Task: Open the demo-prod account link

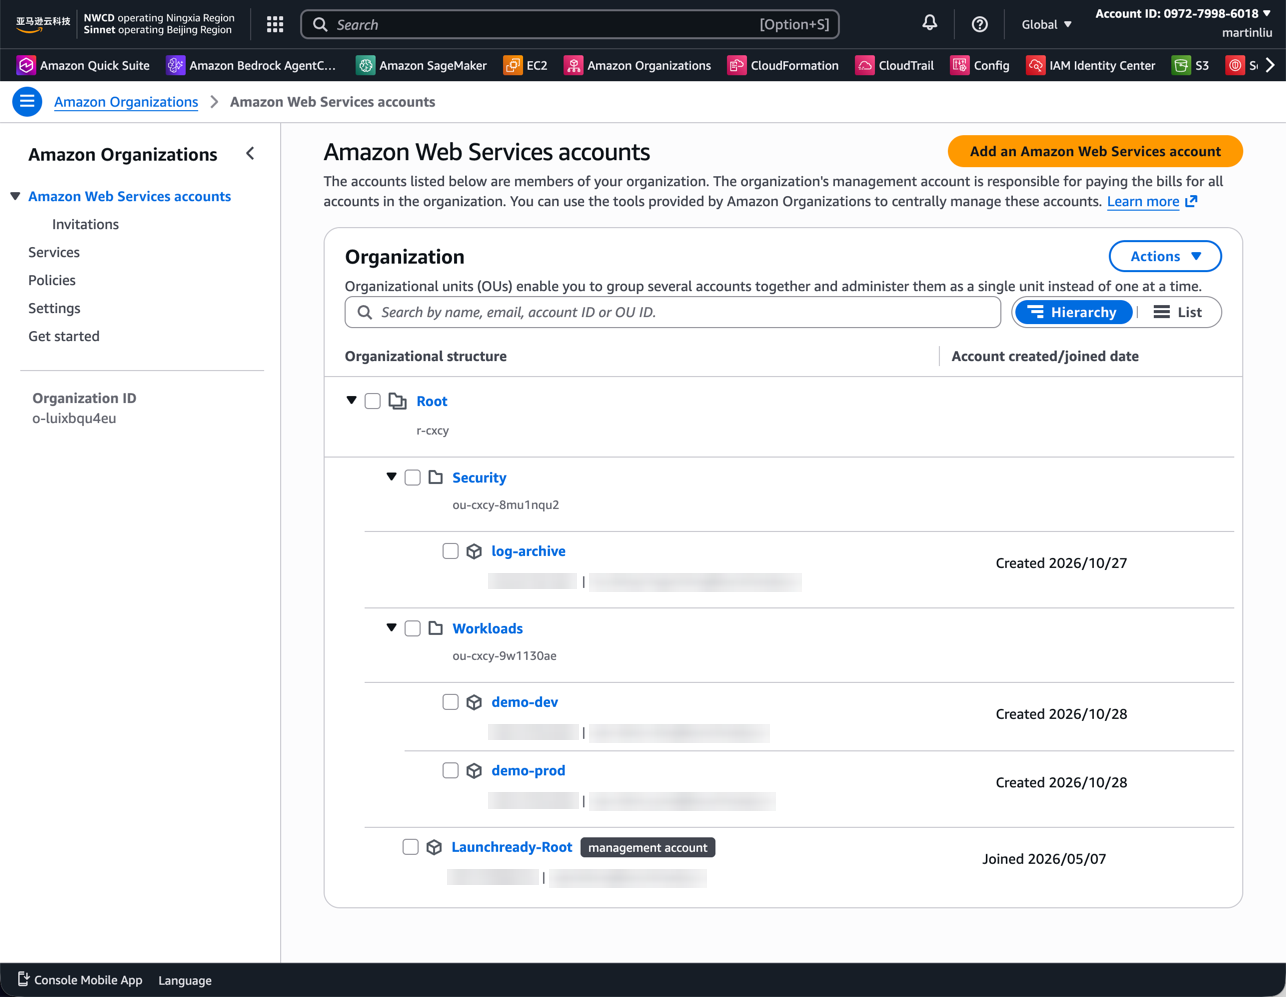Action: (x=528, y=770)
